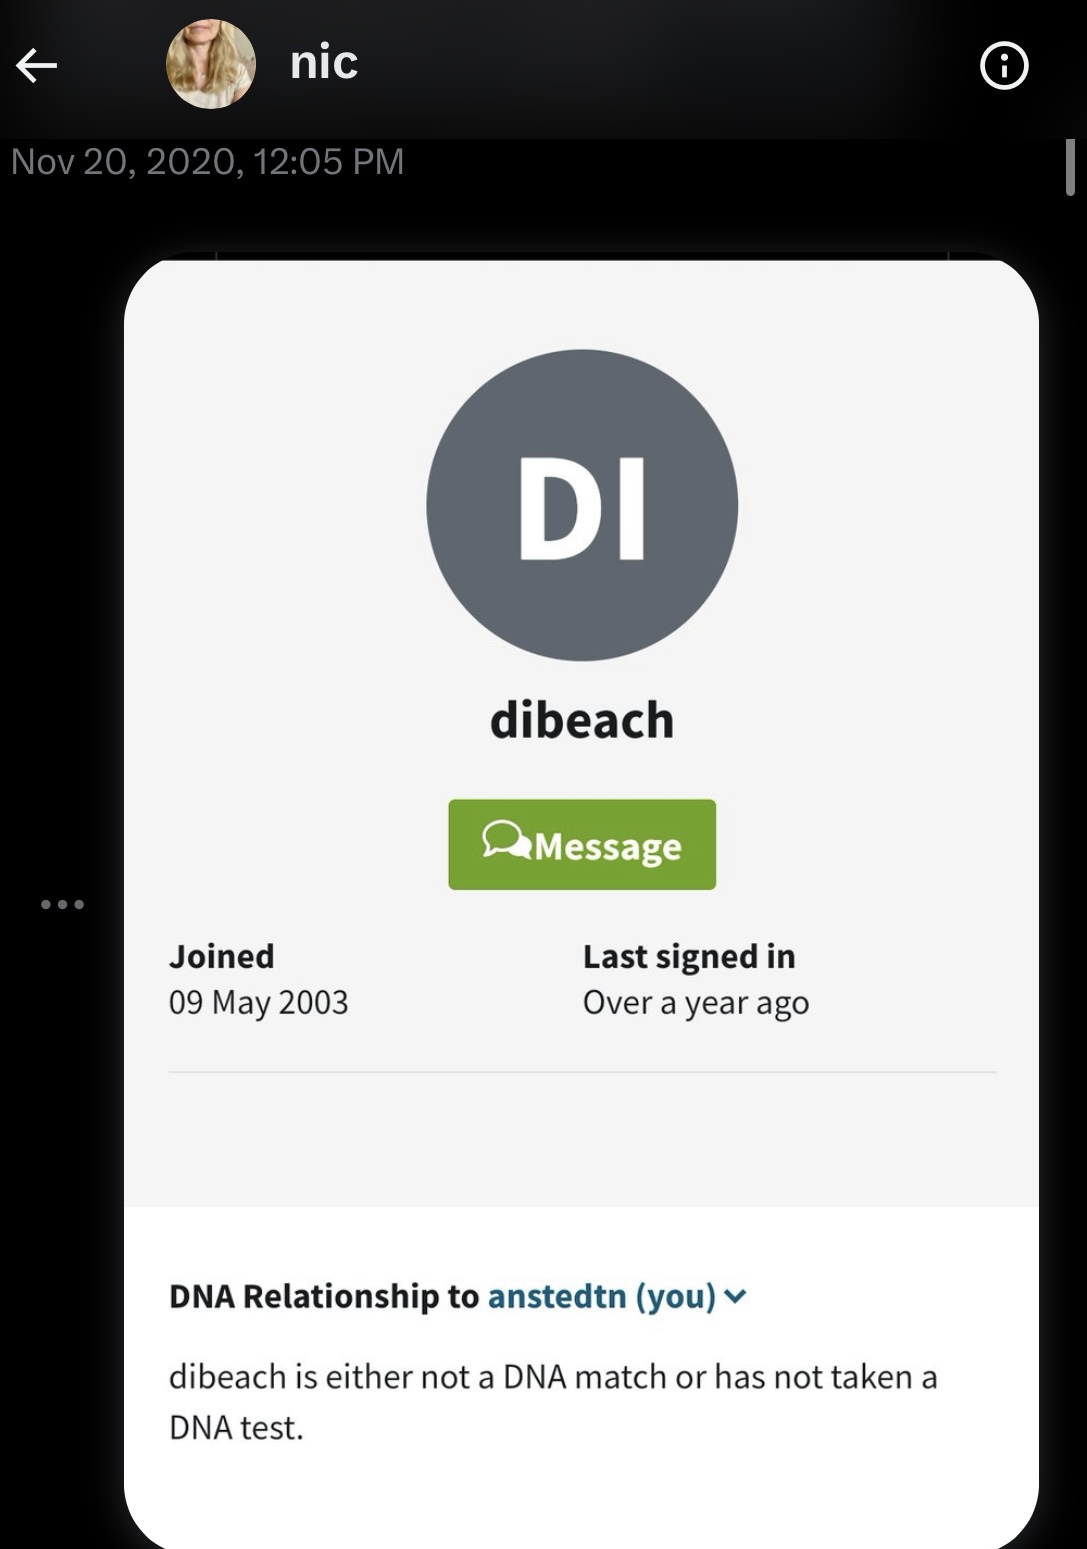The image size is (1087, 1549).
Task: Open nic's profile picture
Action: pos(210,64)
